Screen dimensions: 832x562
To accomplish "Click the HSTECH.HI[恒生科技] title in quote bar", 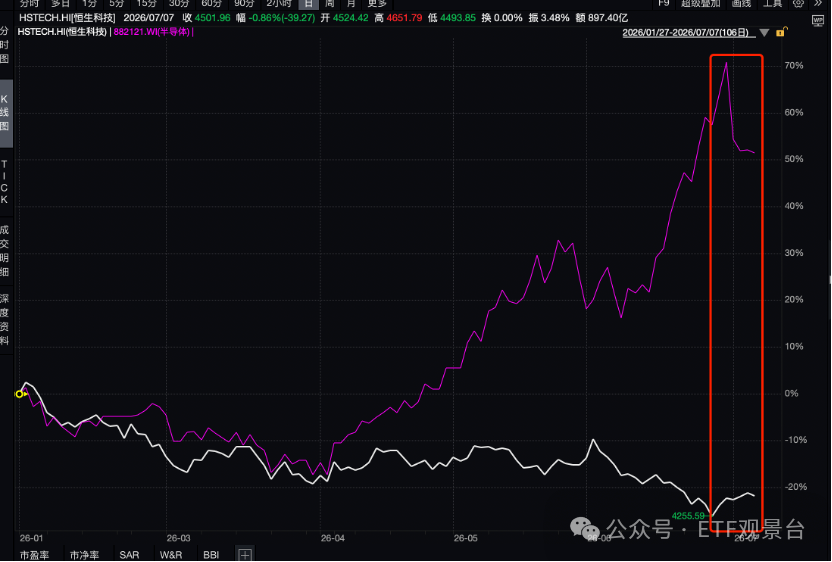I will coord(67,18).
